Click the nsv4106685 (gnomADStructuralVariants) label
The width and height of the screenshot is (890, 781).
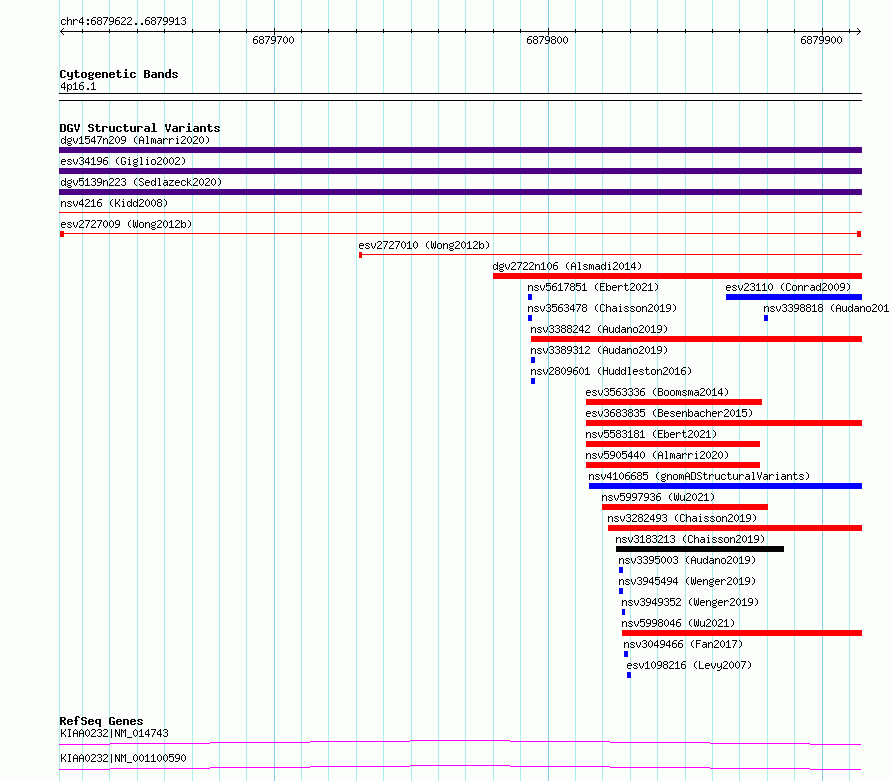pyautogui.click(x=699, y=476)
